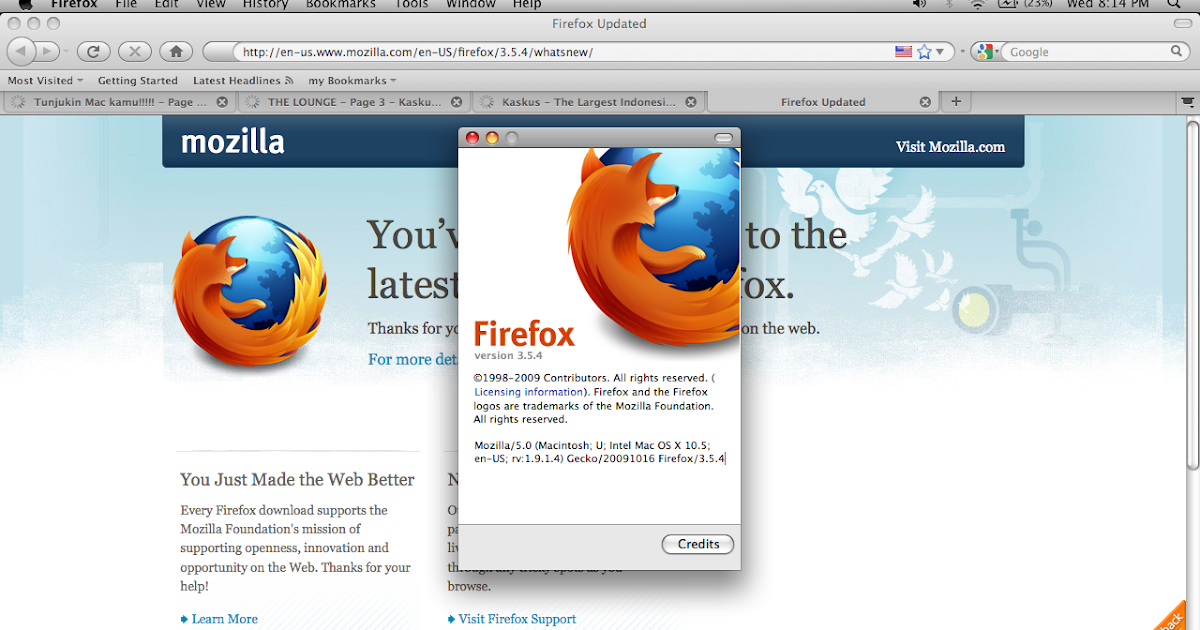Open the View menu
Viewport: 1200px width, 630px height.
click(211, 4)
